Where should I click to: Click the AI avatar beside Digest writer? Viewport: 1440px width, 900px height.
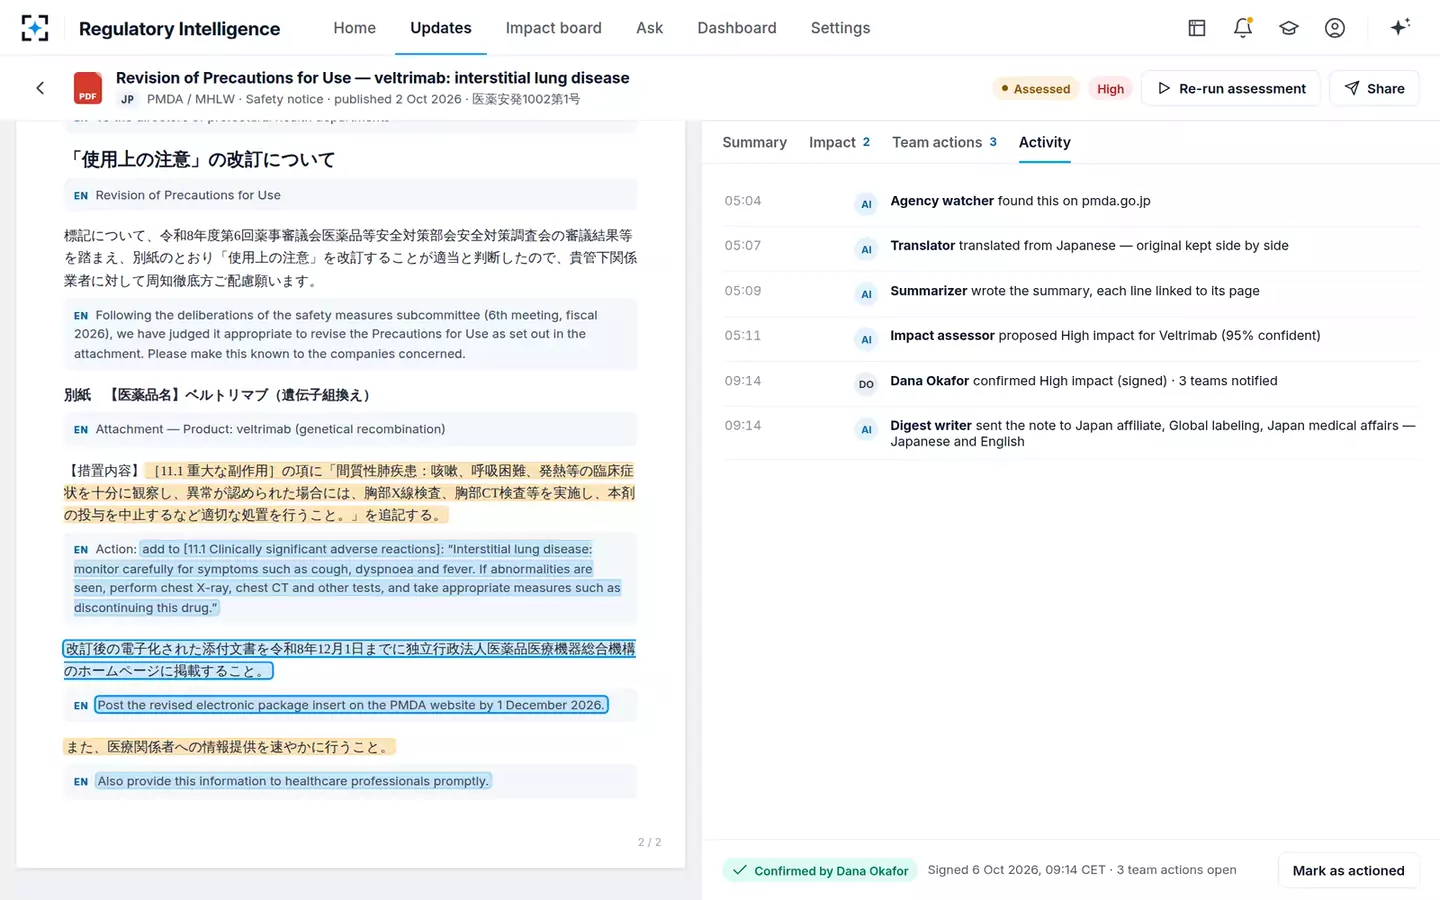click(x=866, y=429)
